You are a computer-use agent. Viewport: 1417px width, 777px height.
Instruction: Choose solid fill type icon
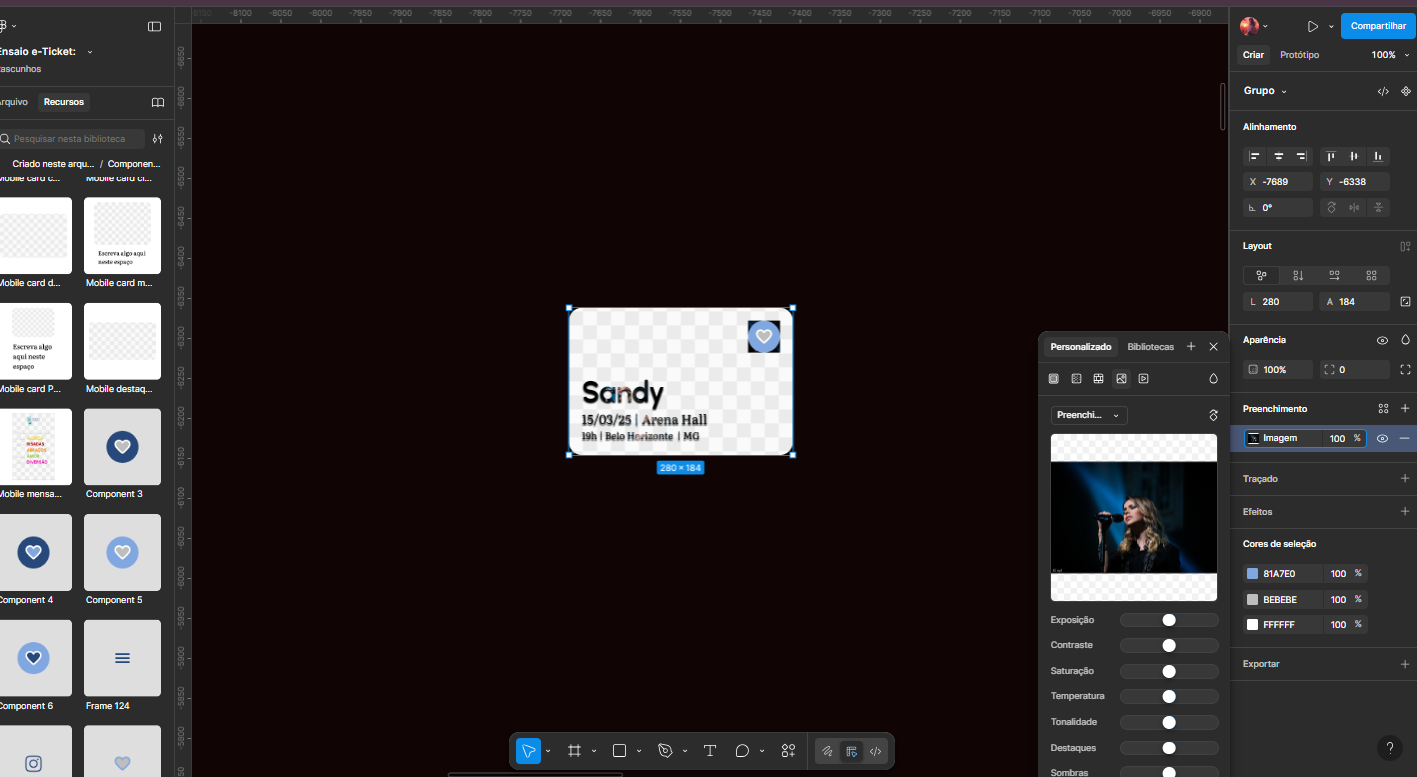(x=1053, y=379)
